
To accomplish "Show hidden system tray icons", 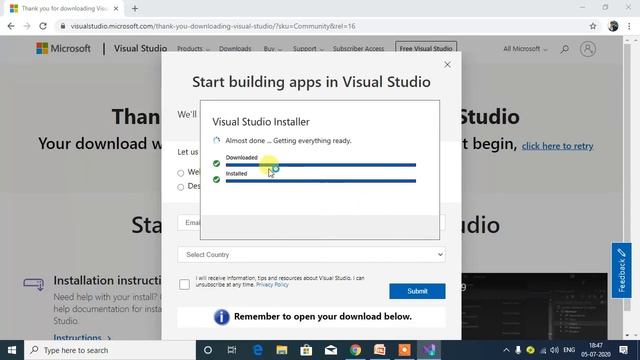I will pyautogui.click(x=506, y=350).
